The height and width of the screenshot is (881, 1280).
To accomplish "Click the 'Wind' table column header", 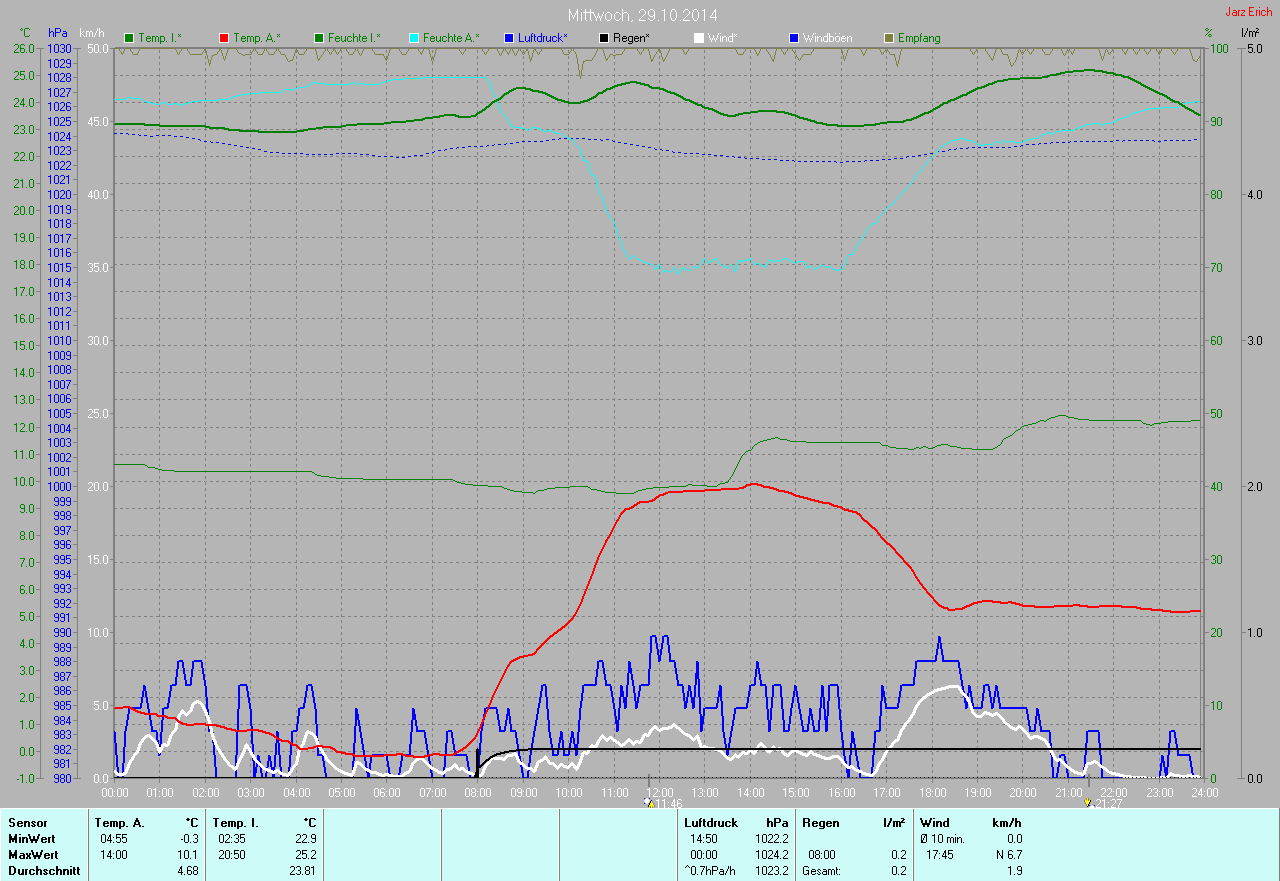I will [935, 823].
